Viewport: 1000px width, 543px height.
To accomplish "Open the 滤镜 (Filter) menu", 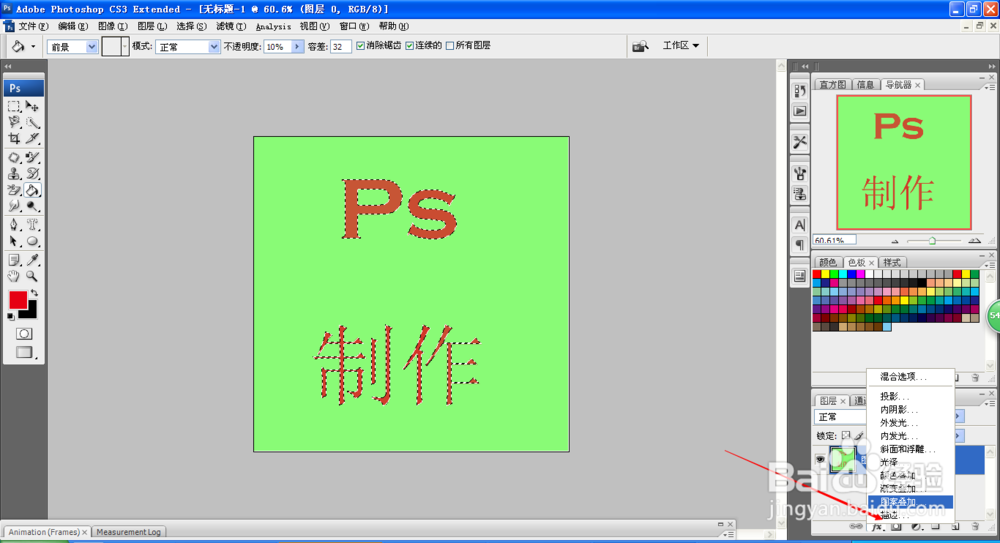I will pos(231,26).
